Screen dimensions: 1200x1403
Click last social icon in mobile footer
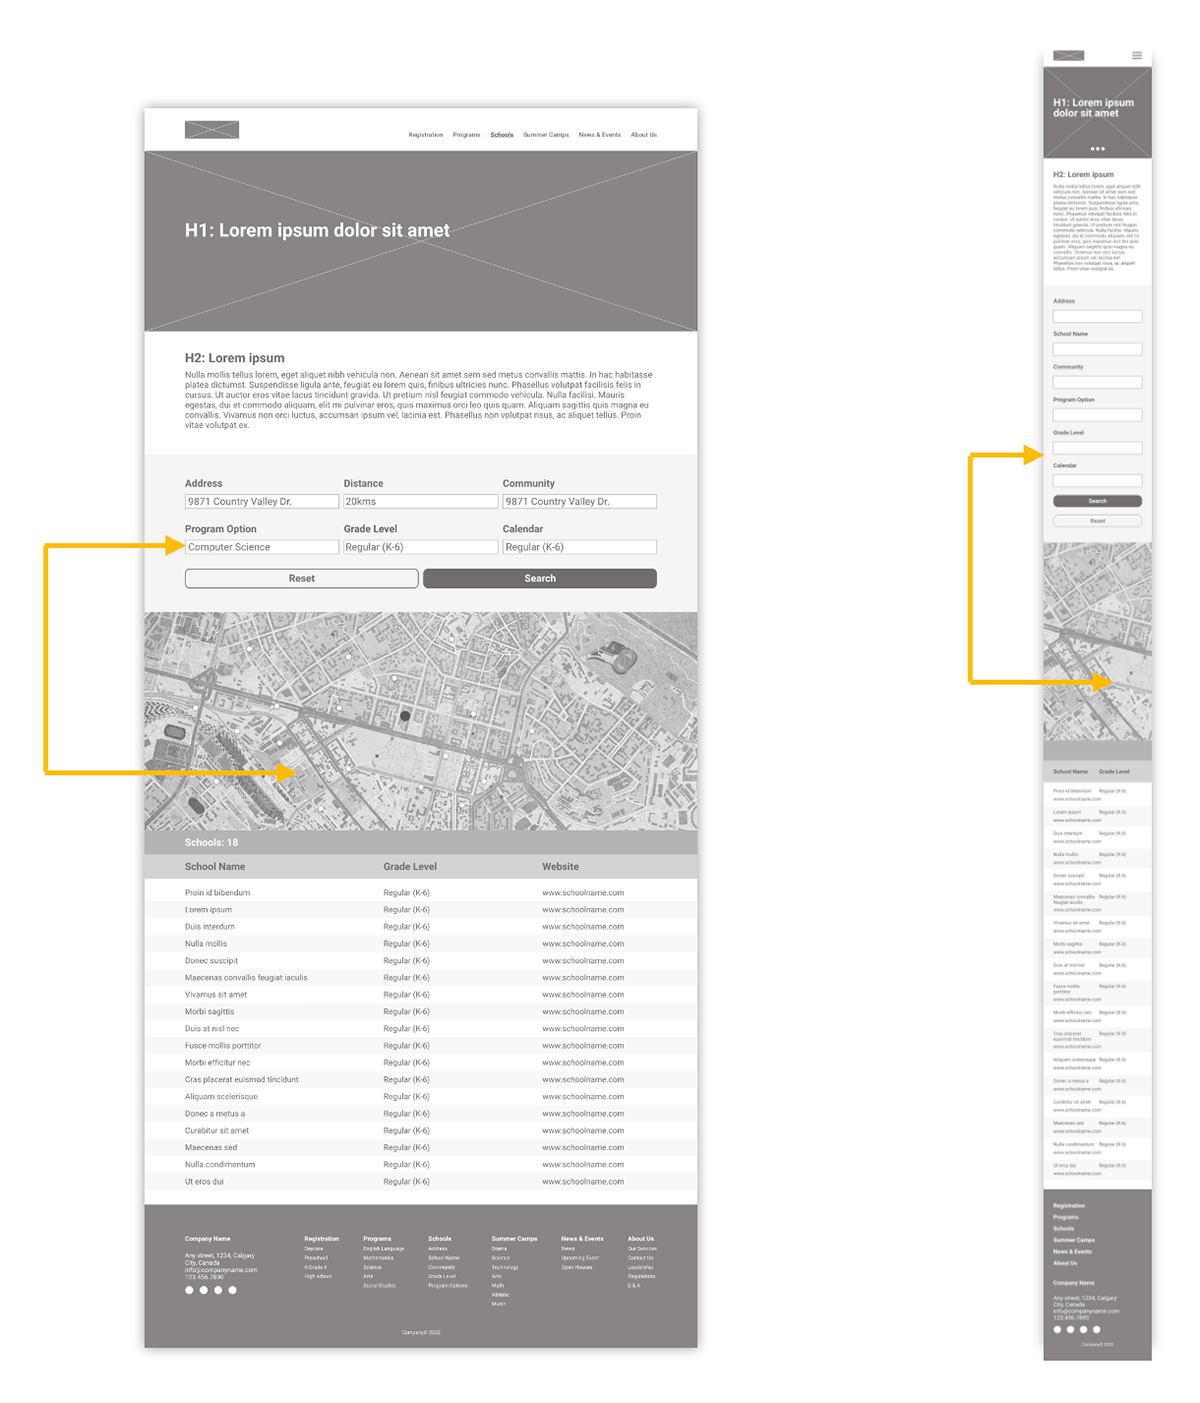[x=1096, y=1330]
